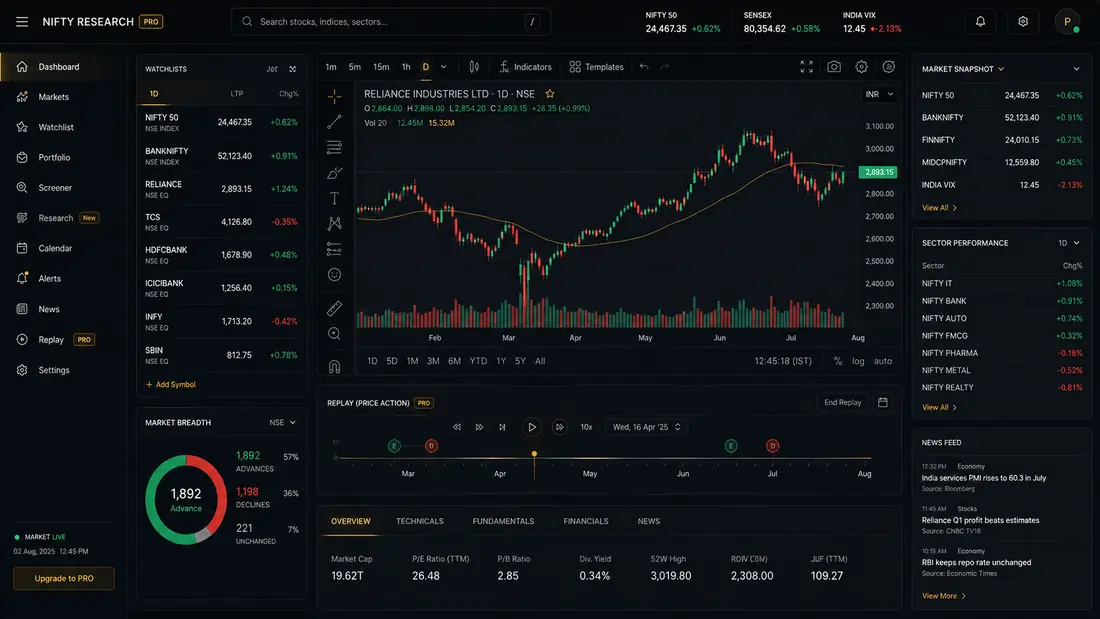Open the user profile avatar
This screenshot has width=1100, height=619.
(x=1067, y=22)
